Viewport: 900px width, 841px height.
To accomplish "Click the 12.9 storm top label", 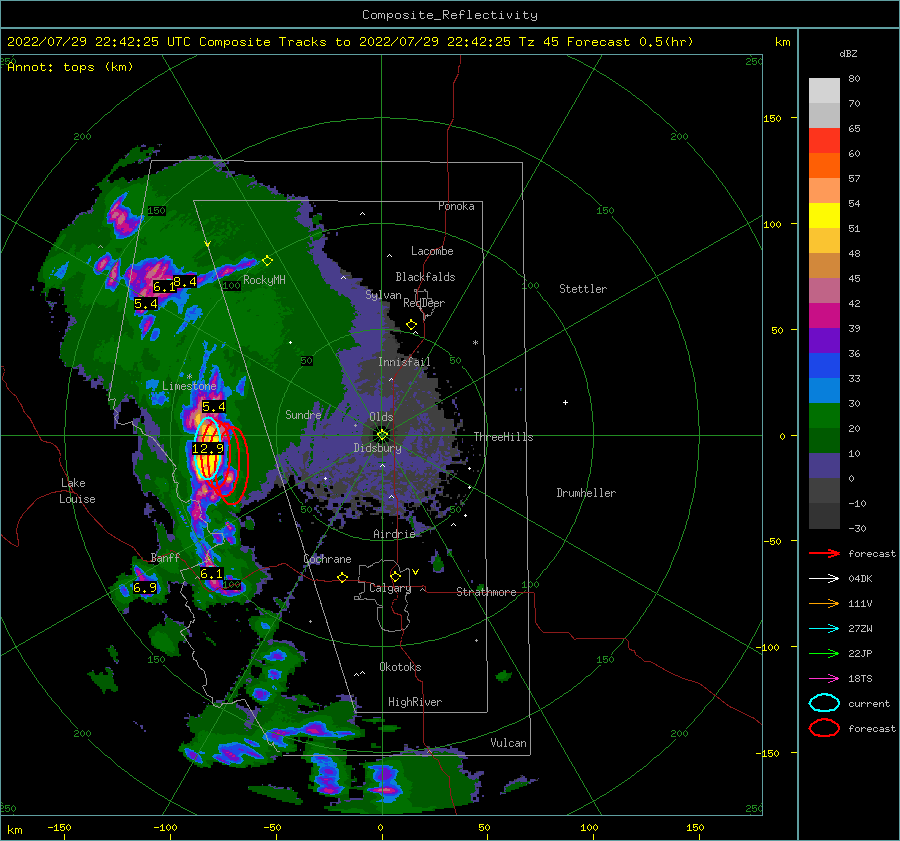I will point(208,448).
